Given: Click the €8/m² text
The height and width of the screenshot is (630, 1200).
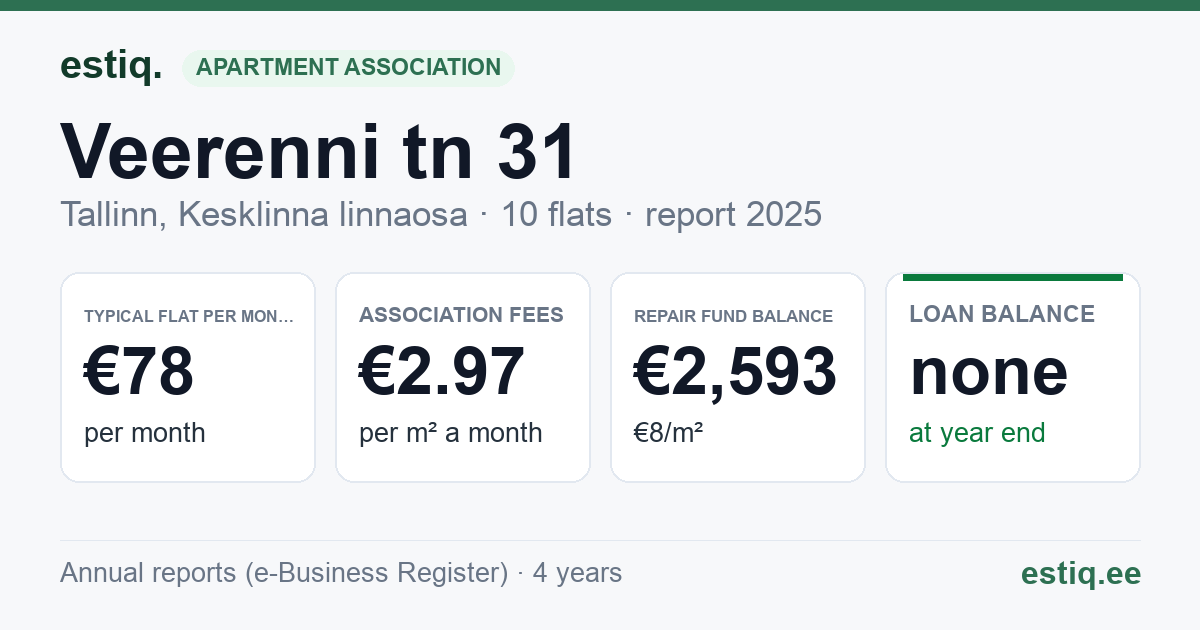Looking at the screenshot, I should pos(669,433).
